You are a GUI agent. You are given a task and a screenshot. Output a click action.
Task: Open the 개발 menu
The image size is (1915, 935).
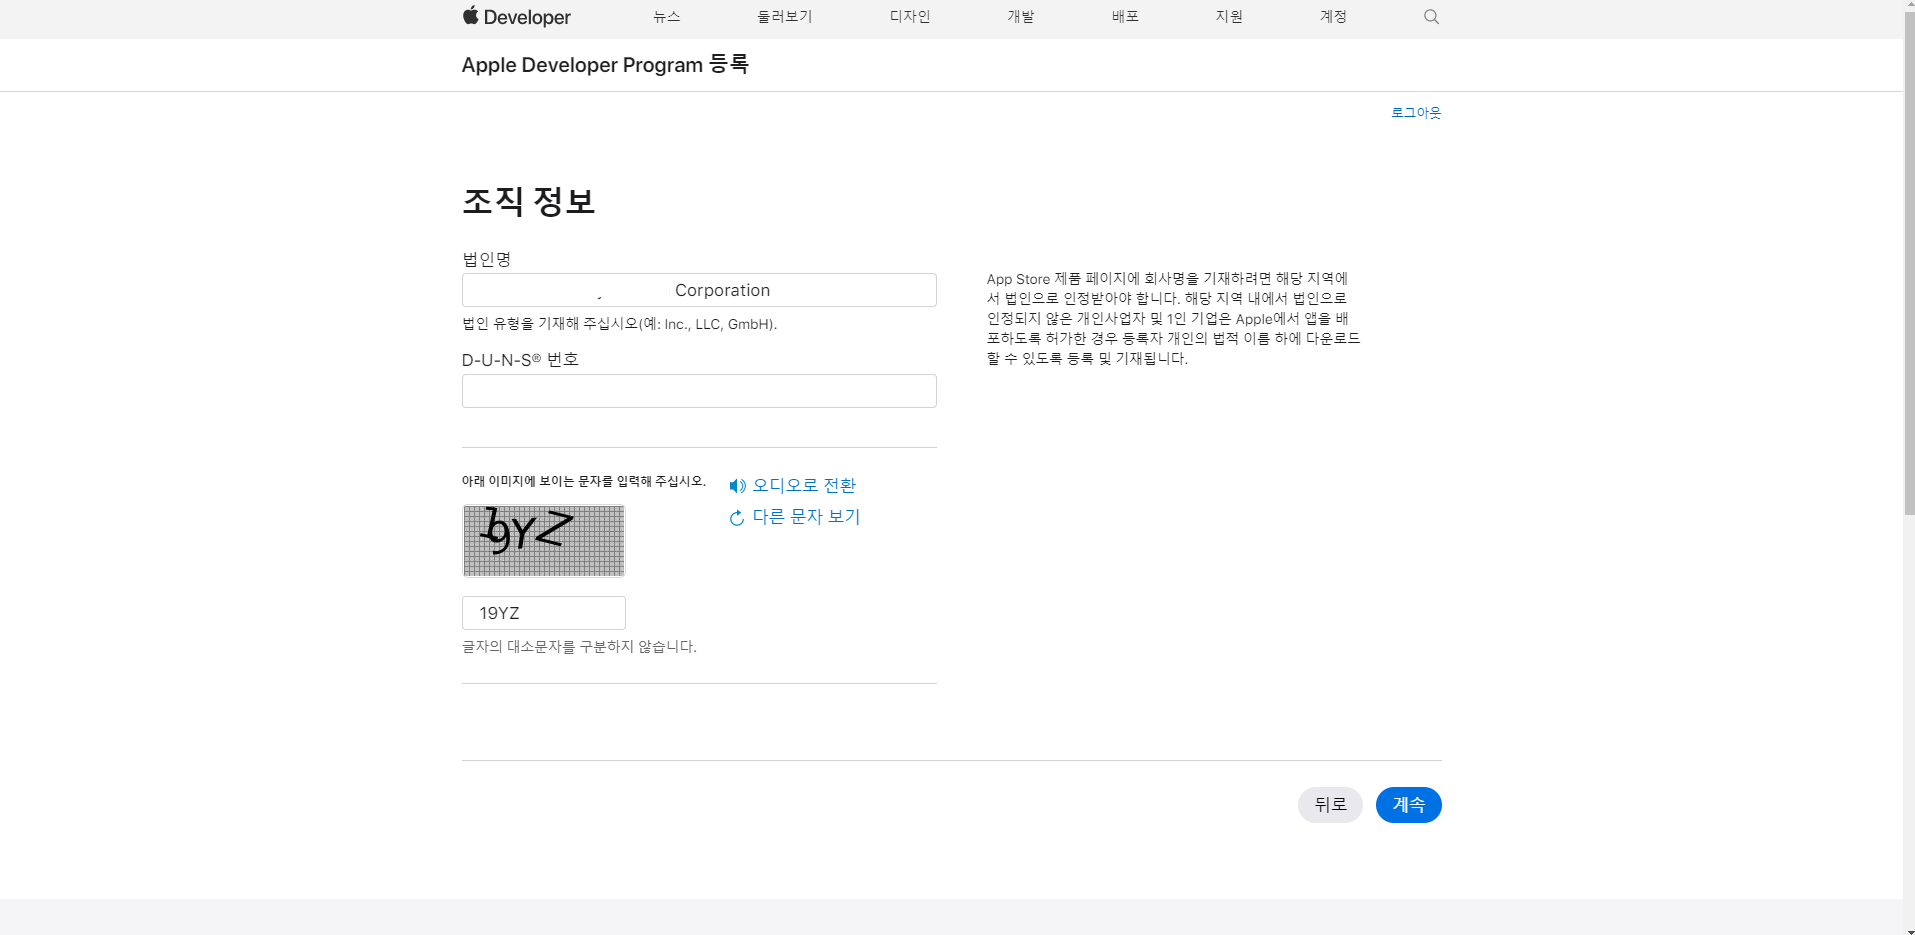[x=1020, y=17]
